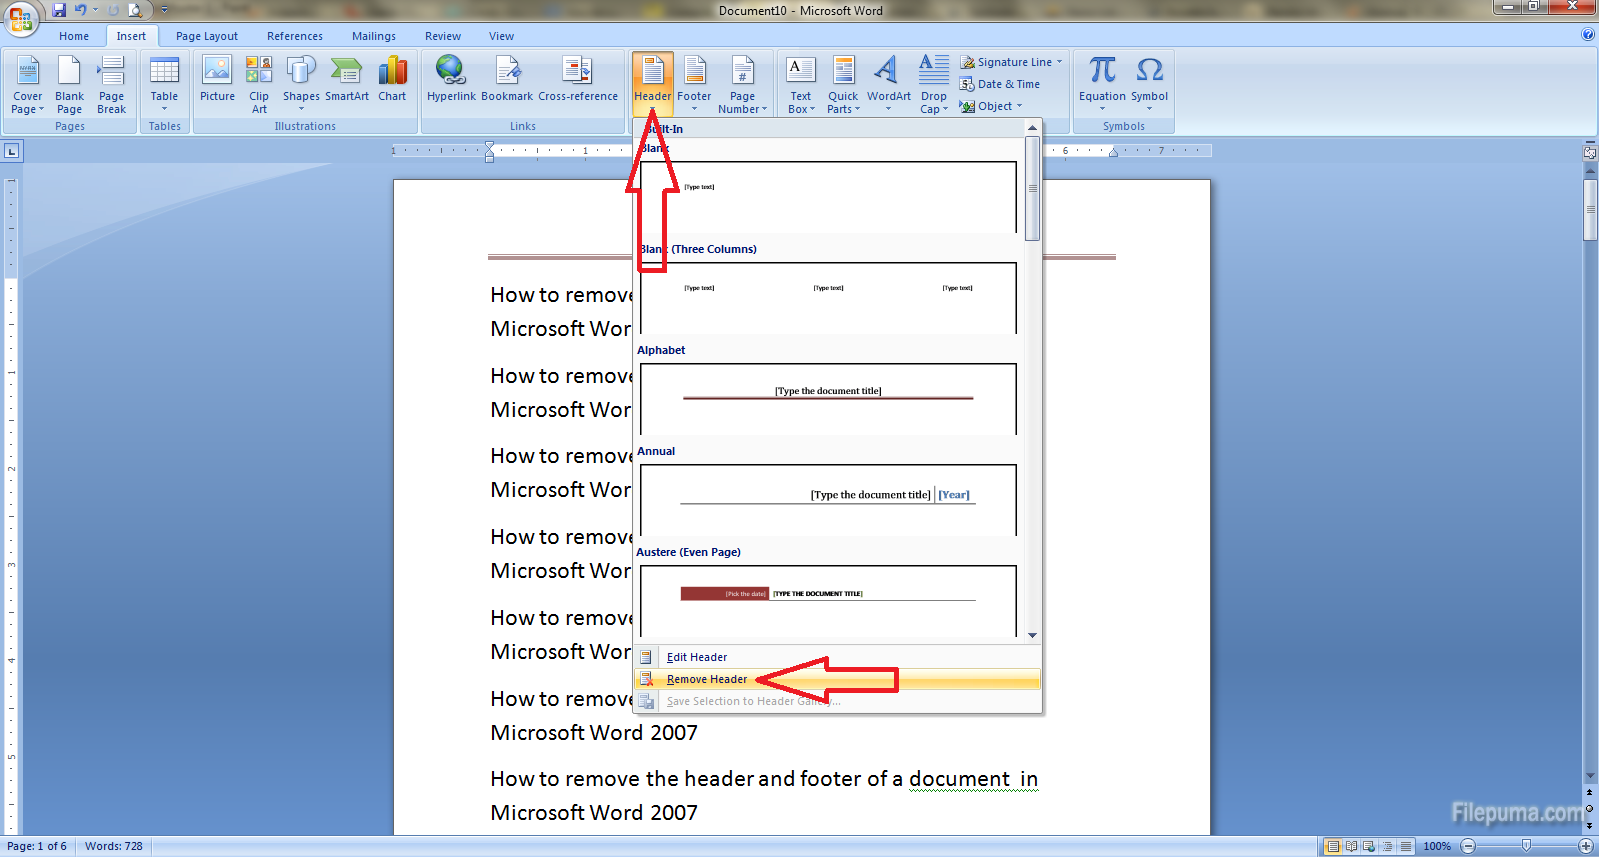This screenshot has height=857, width=1599.
Task: Expand the WordArt gallery
Action: (888, 85)
